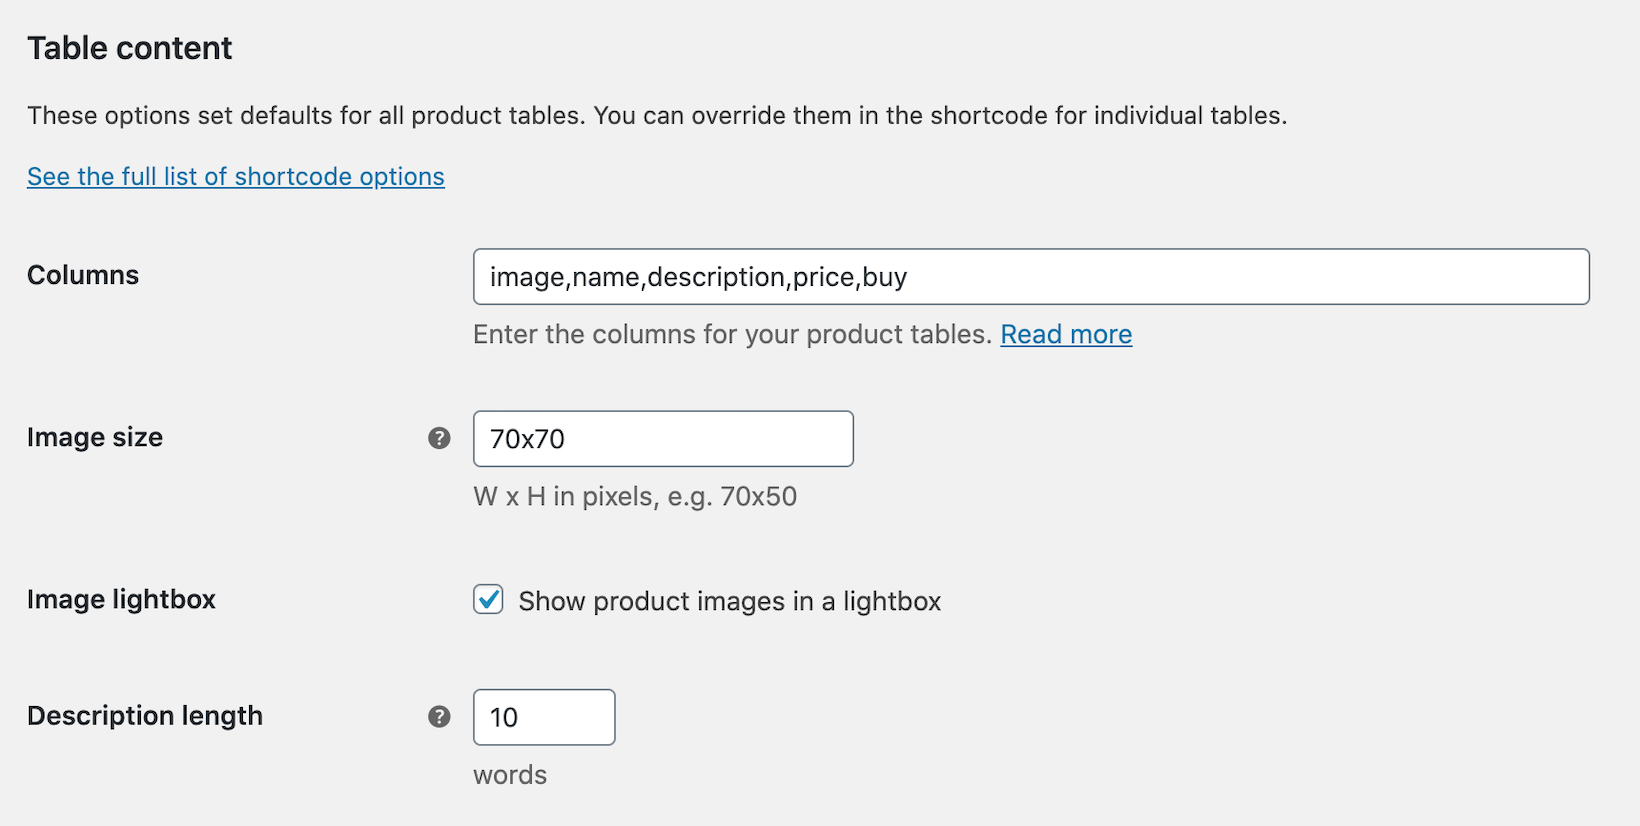Click the W x H hint text

pyautogui.click(x=634, y=495)
